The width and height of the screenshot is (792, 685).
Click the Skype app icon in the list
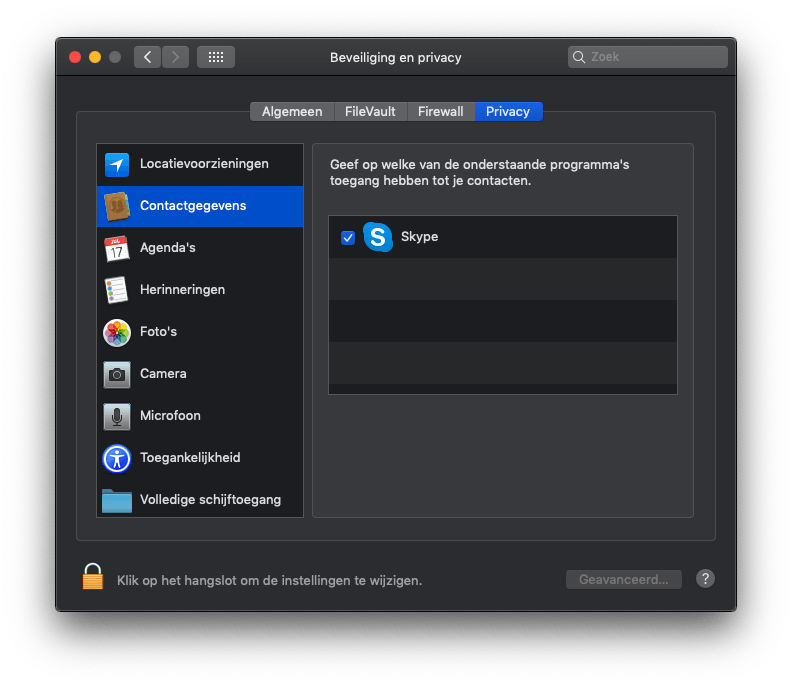[378, 237]
